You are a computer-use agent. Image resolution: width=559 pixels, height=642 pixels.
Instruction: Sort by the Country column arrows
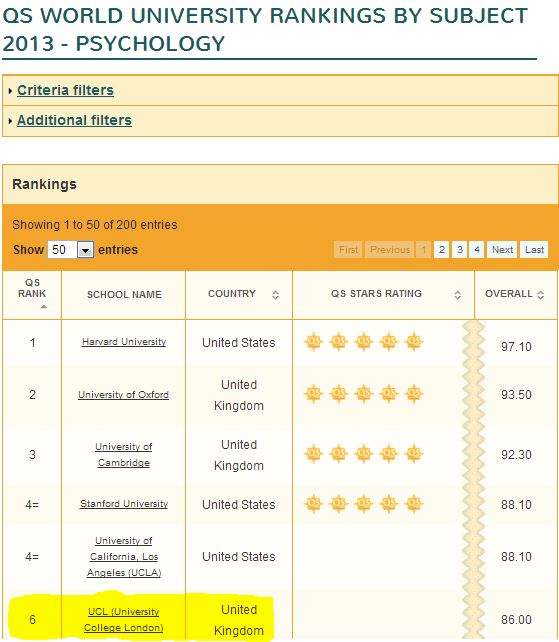pyautogui.click(x=276, y=295)
